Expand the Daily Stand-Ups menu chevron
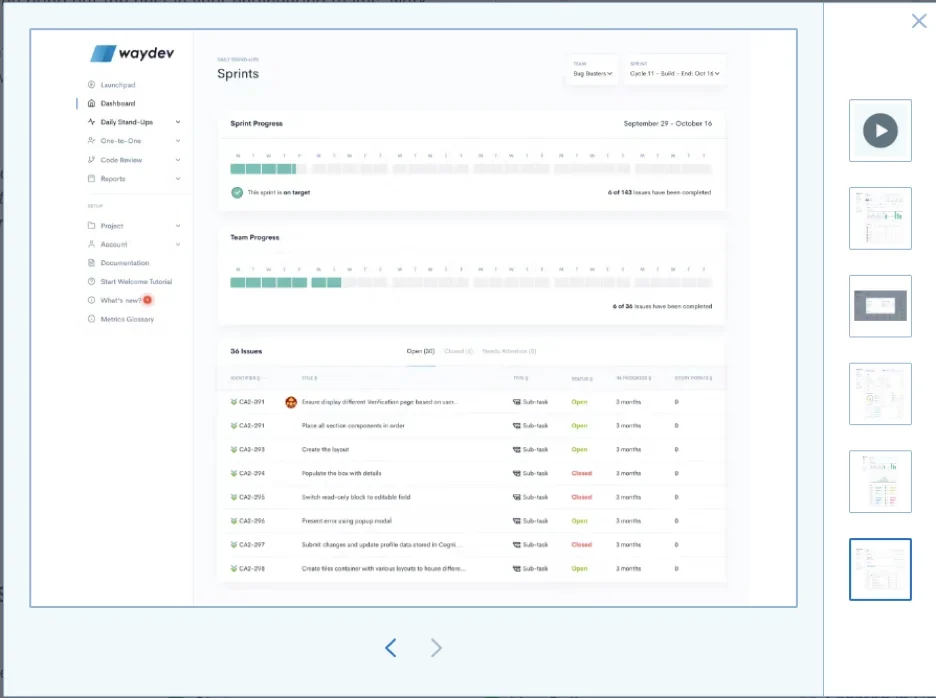This screenshot has height=698, width=936. (x=178, y=122)
